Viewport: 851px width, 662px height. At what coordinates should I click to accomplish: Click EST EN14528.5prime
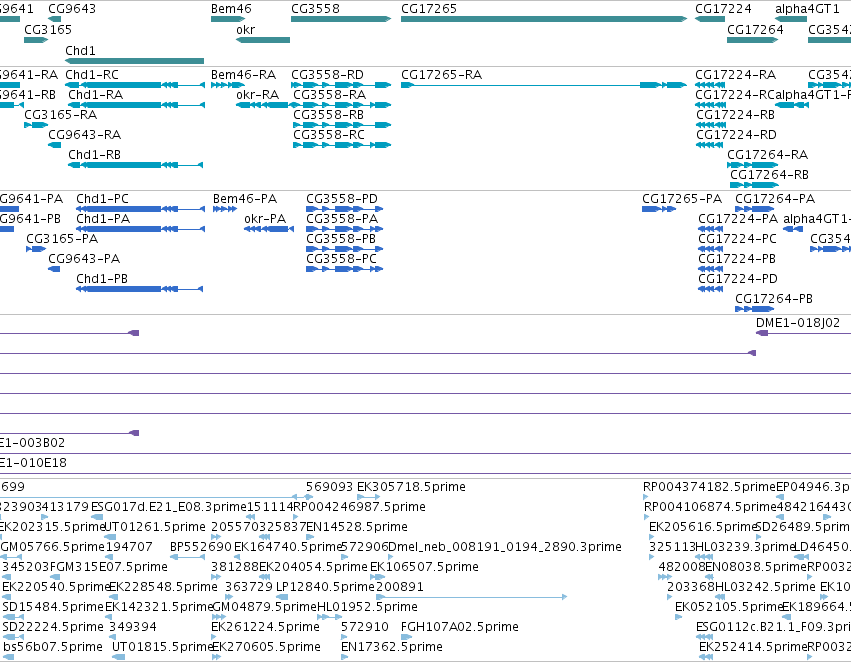click(357, 527)
